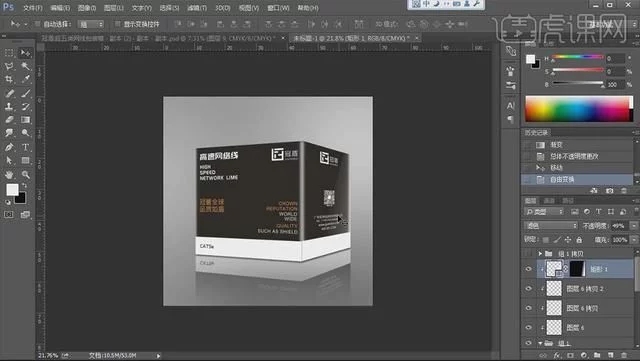
Task: Toggle Quick Mask mode icon
Action: [9, 214]
